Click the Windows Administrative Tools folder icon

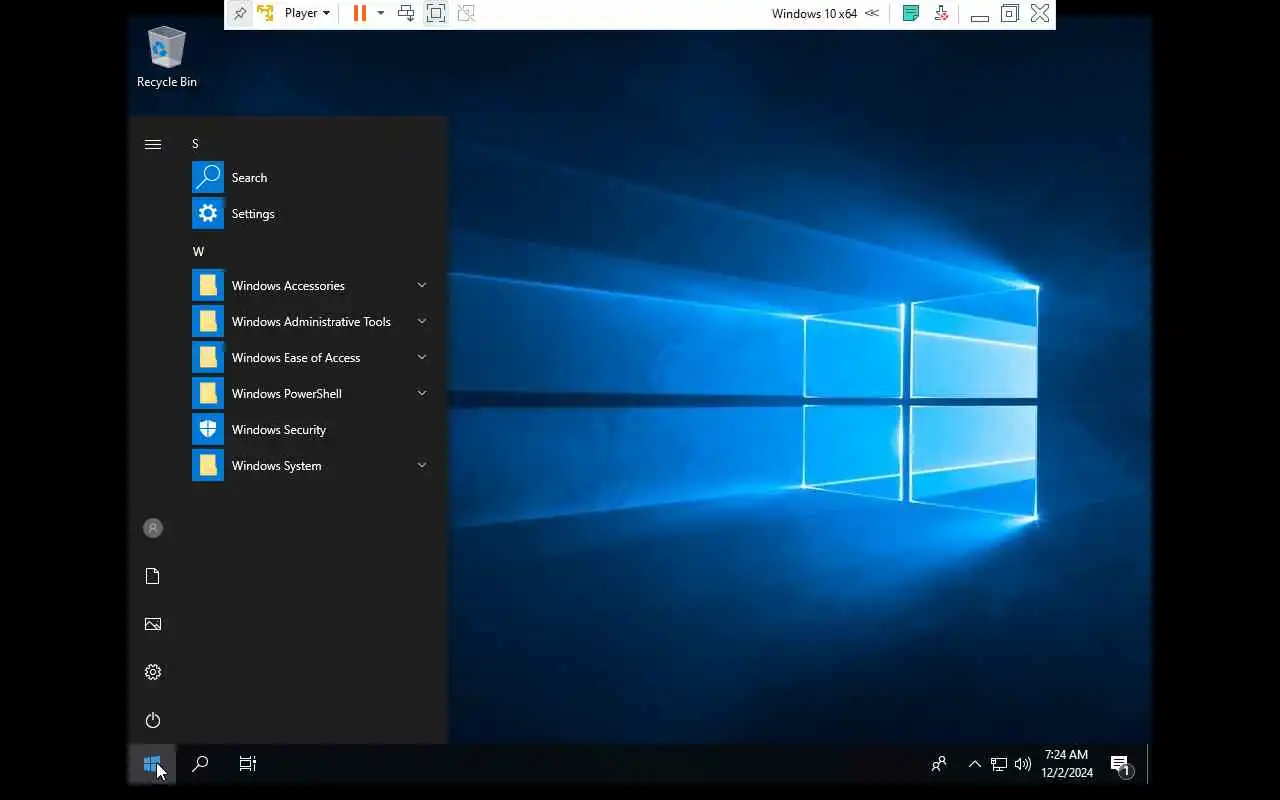tap(208, 322)
